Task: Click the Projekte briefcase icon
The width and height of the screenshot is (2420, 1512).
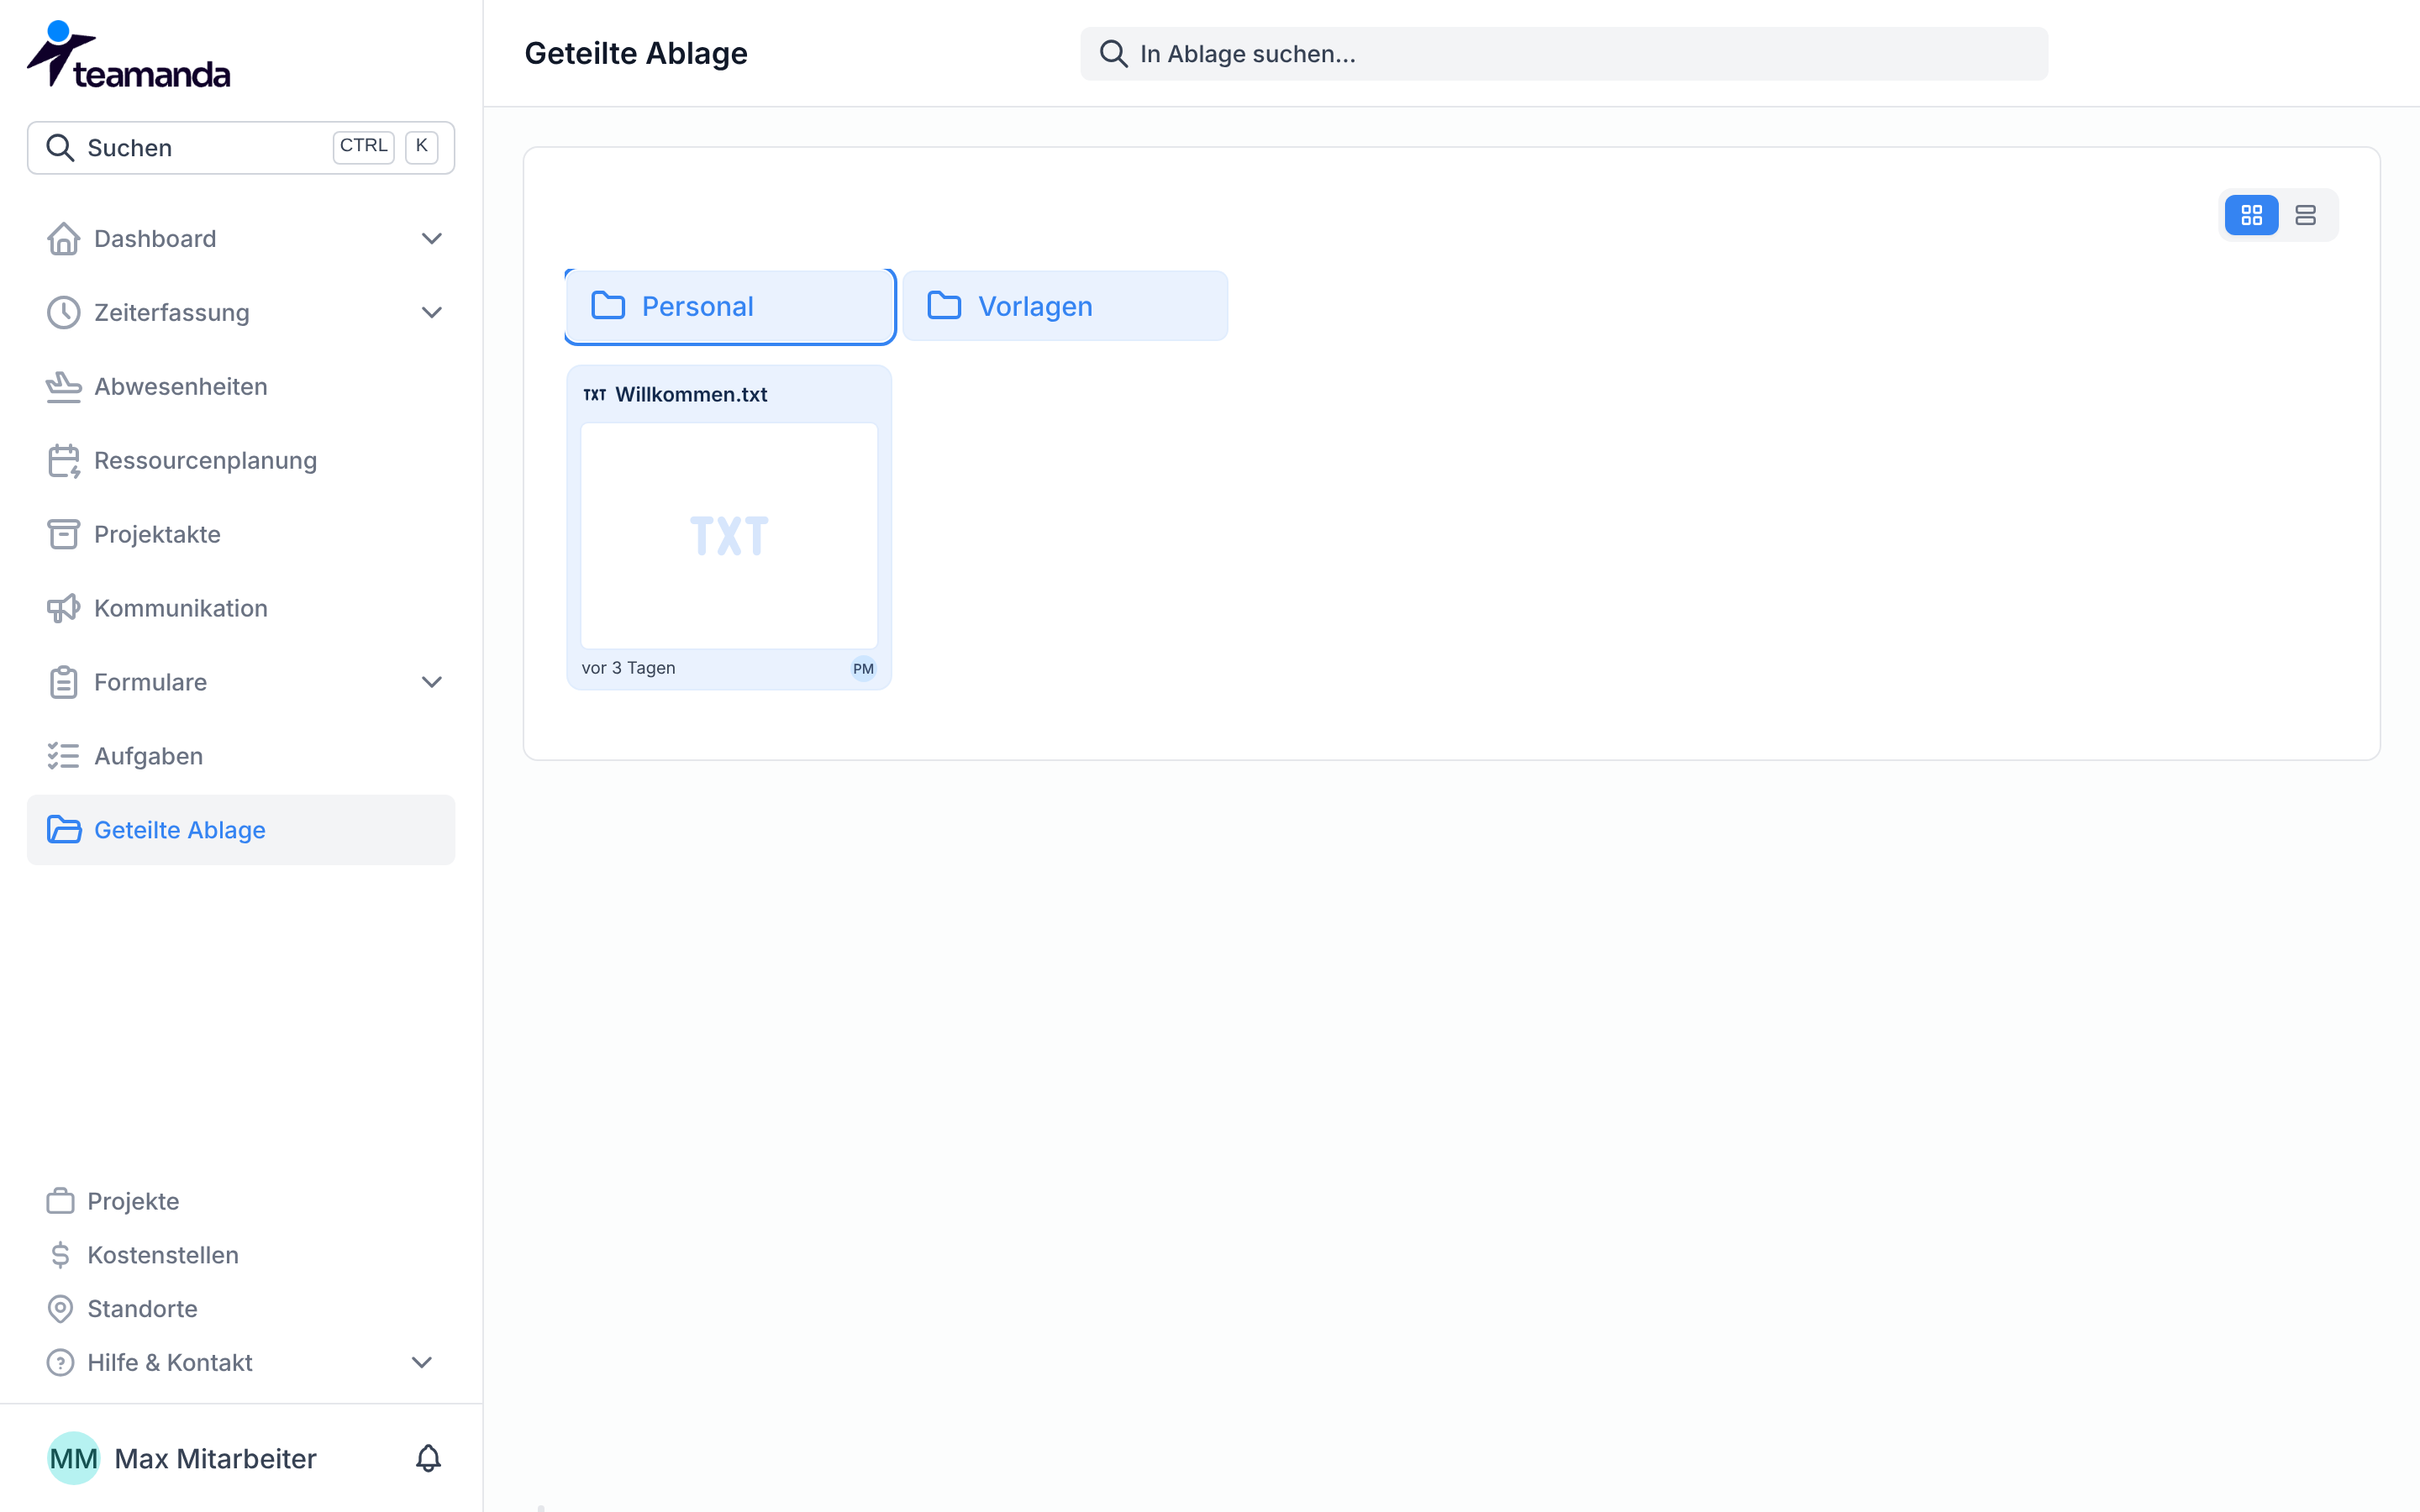Action: pyautogui.click(x=60, y=1201)
